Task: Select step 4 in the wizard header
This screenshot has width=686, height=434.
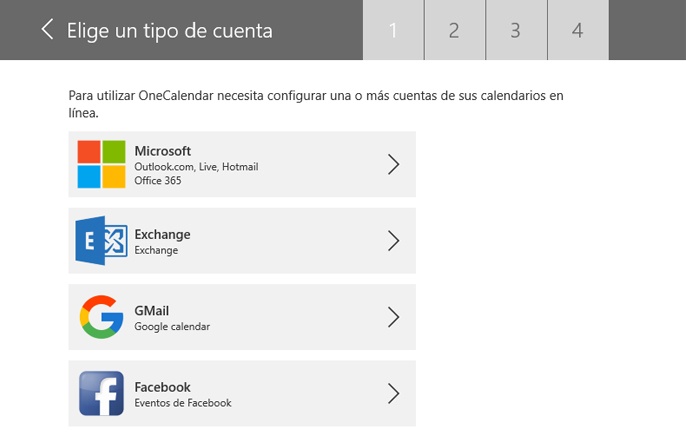Action: click(x=577, y=30)
